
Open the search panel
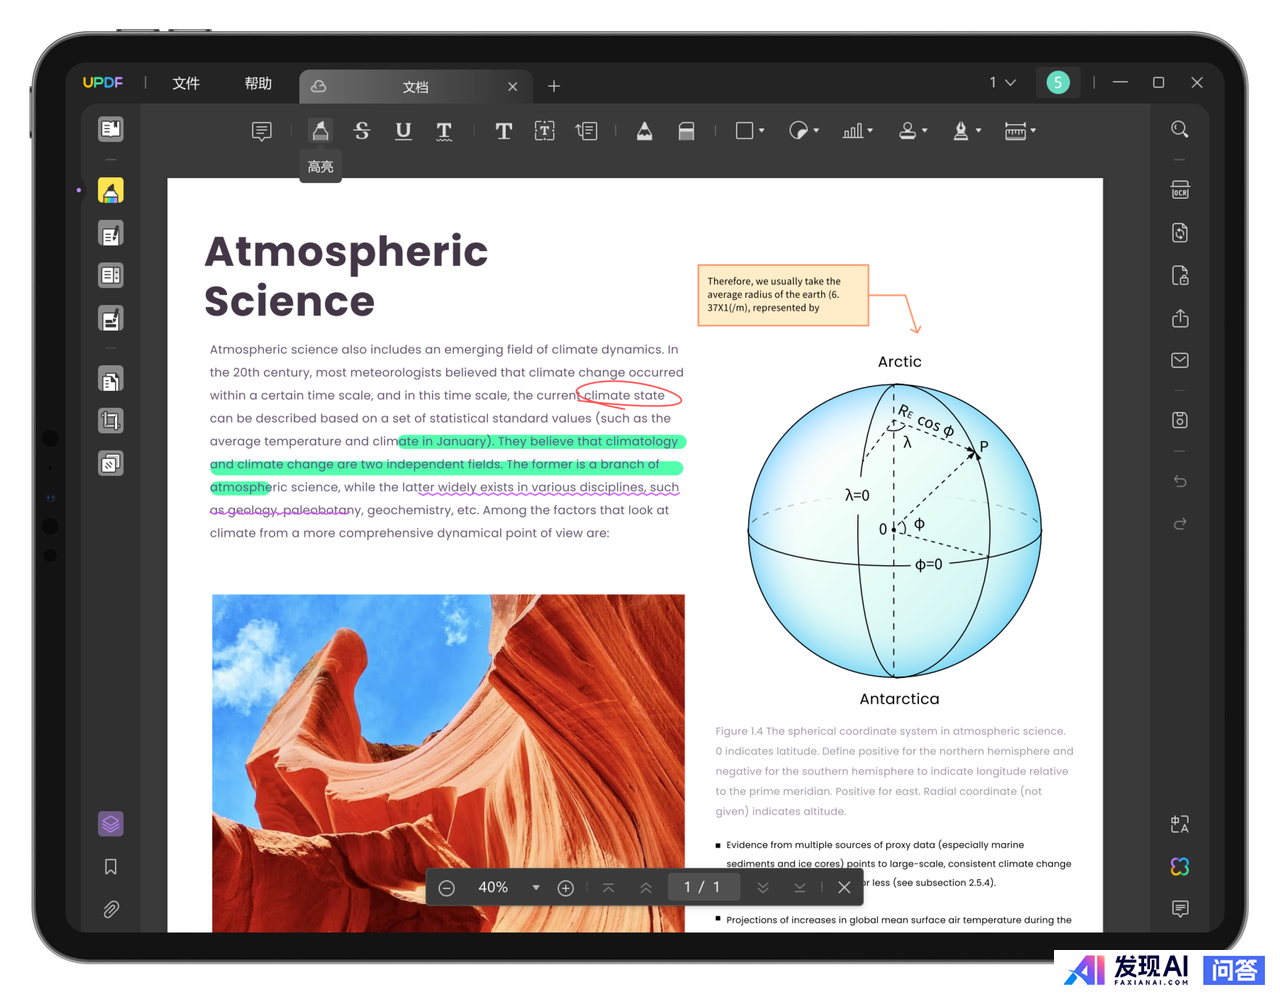(1180, 129)
